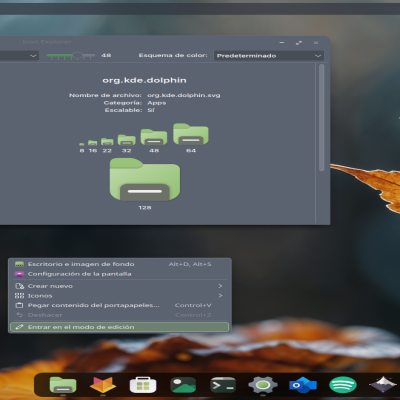Click the Escalable value Sí
400x400 pixels.
(151, 110)
